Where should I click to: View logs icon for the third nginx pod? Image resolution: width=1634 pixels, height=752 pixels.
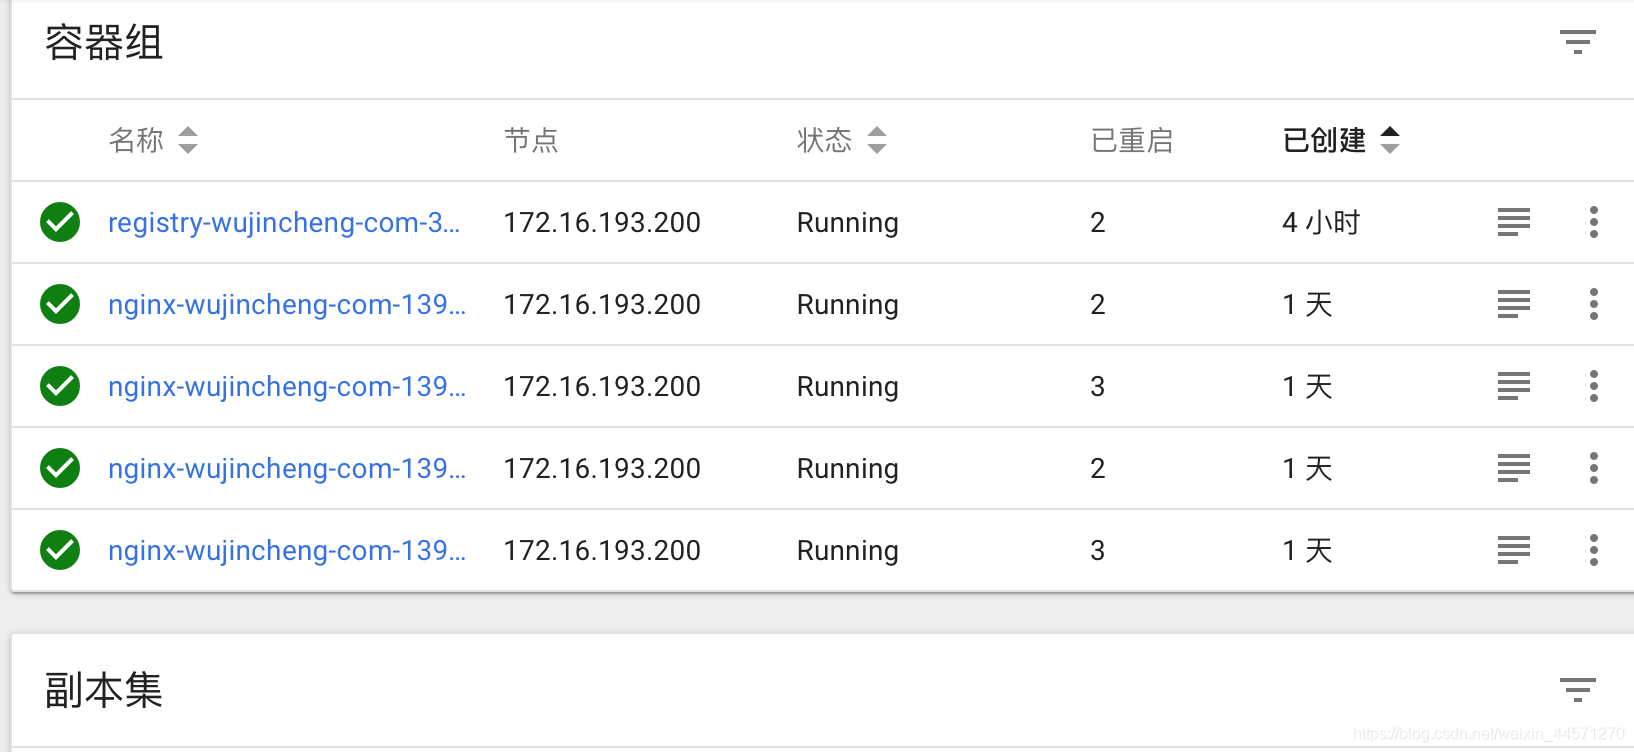[1514, 468]
